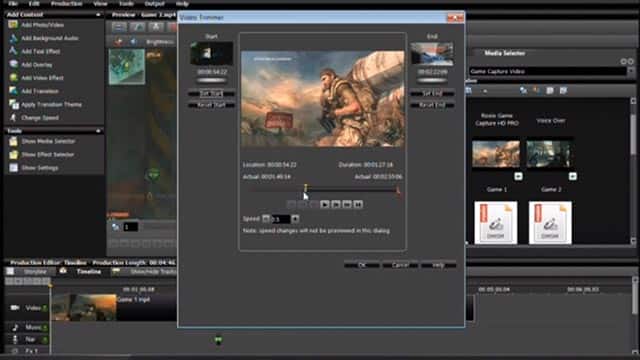Collapse the Tools panel header arrow
This screenshot has height=360, width=640.
click(98, 131)
